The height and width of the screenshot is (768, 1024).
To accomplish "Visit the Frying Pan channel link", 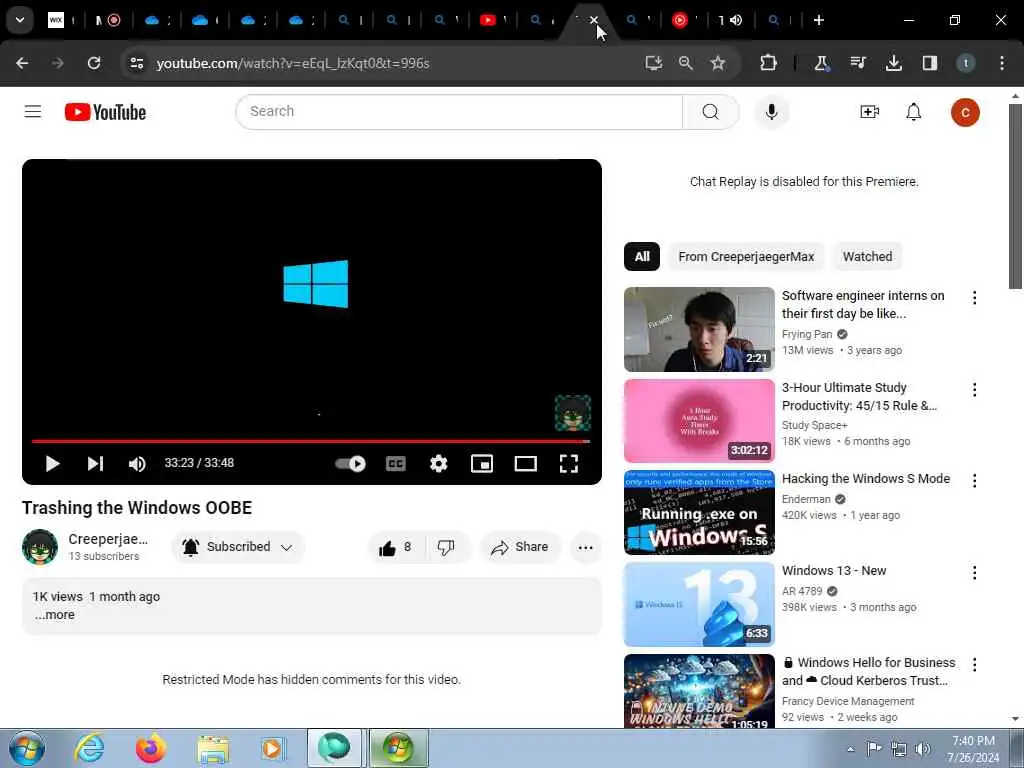I will [807, 334].
